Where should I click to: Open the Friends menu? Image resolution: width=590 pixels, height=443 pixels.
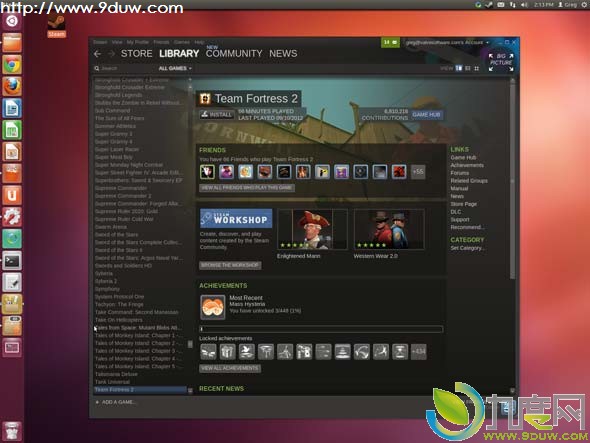coord(161,42)
